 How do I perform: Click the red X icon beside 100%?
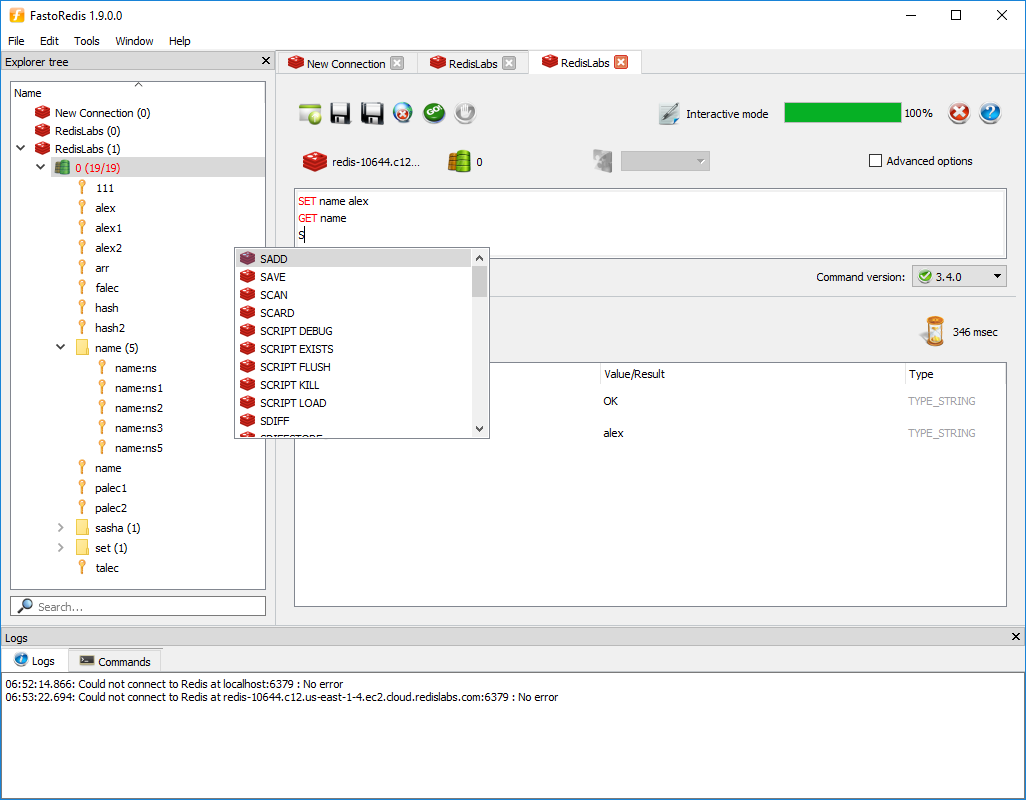point(959,113)
